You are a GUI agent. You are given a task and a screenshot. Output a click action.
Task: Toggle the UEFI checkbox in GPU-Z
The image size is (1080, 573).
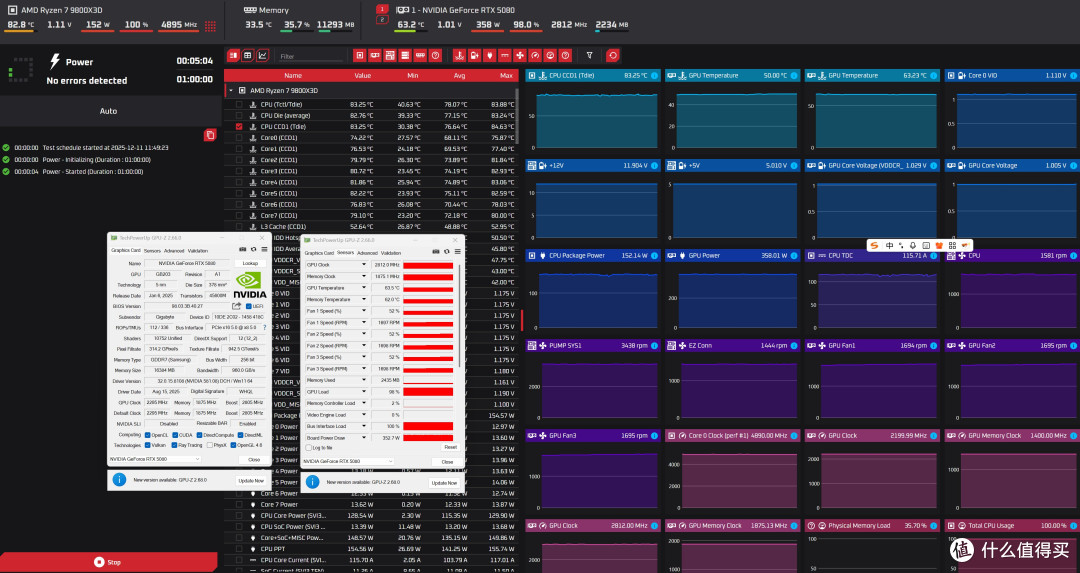249,306
